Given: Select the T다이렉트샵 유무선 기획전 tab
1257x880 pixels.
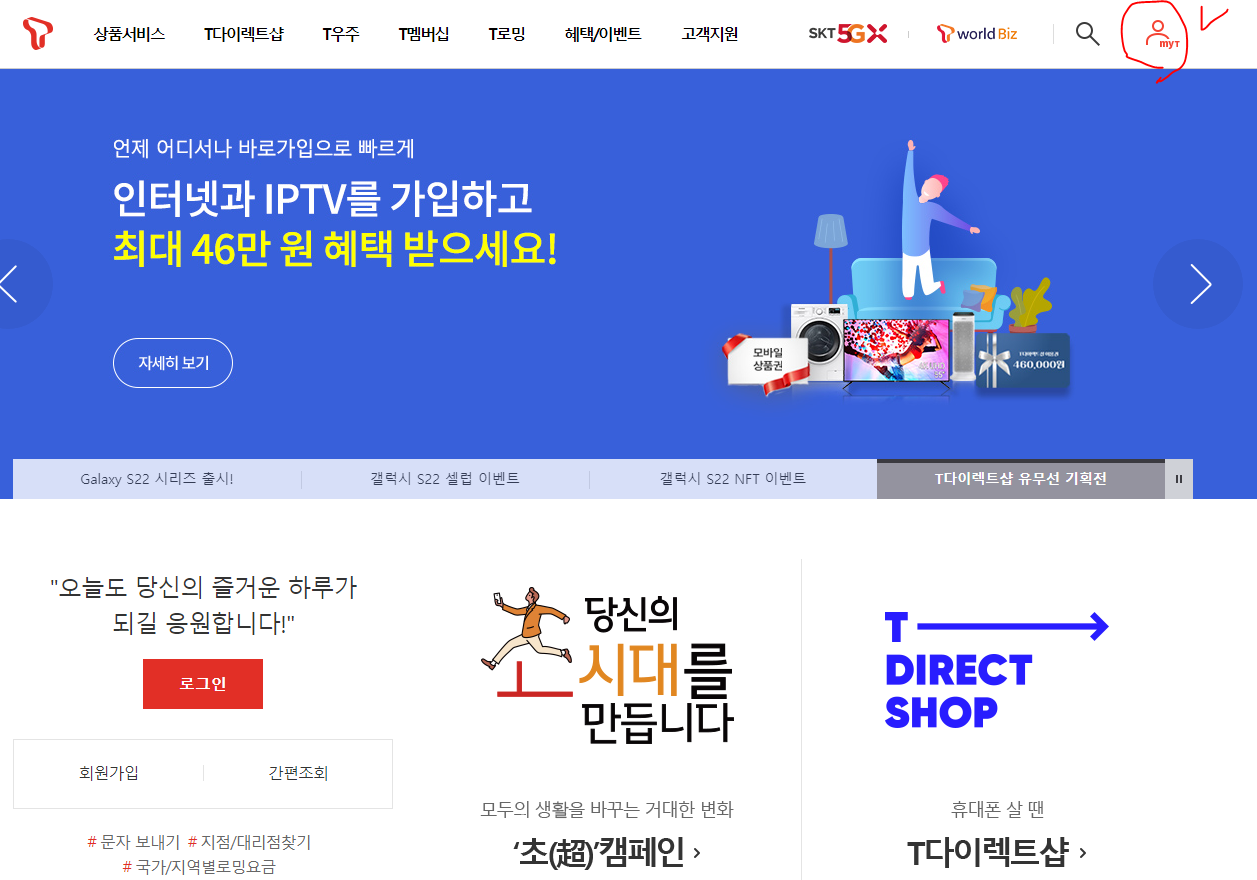Looking at the screenshot, I should (x=1021, y=479).
